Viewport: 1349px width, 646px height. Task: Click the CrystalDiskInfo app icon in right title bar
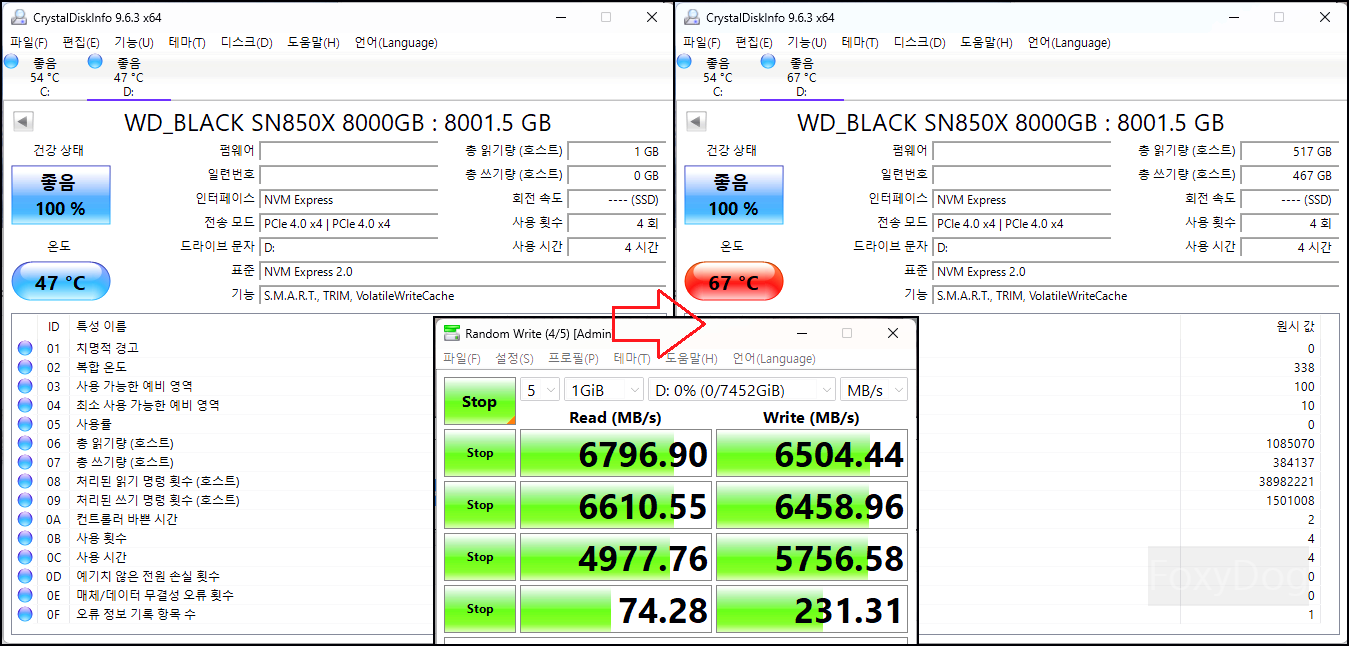(x=692, y=17)
